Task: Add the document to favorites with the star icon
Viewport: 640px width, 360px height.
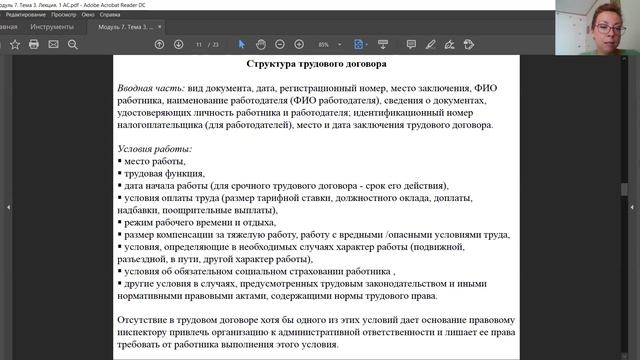Action: point(15,44)
